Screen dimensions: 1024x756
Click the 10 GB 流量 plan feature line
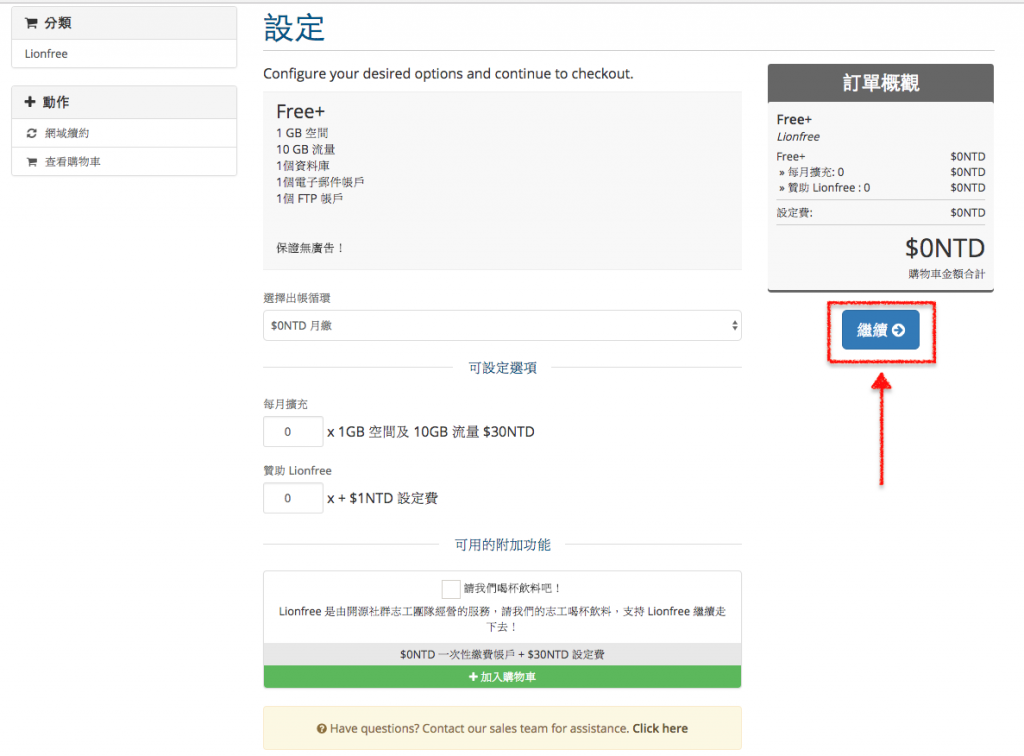click(x=306, y=150)
